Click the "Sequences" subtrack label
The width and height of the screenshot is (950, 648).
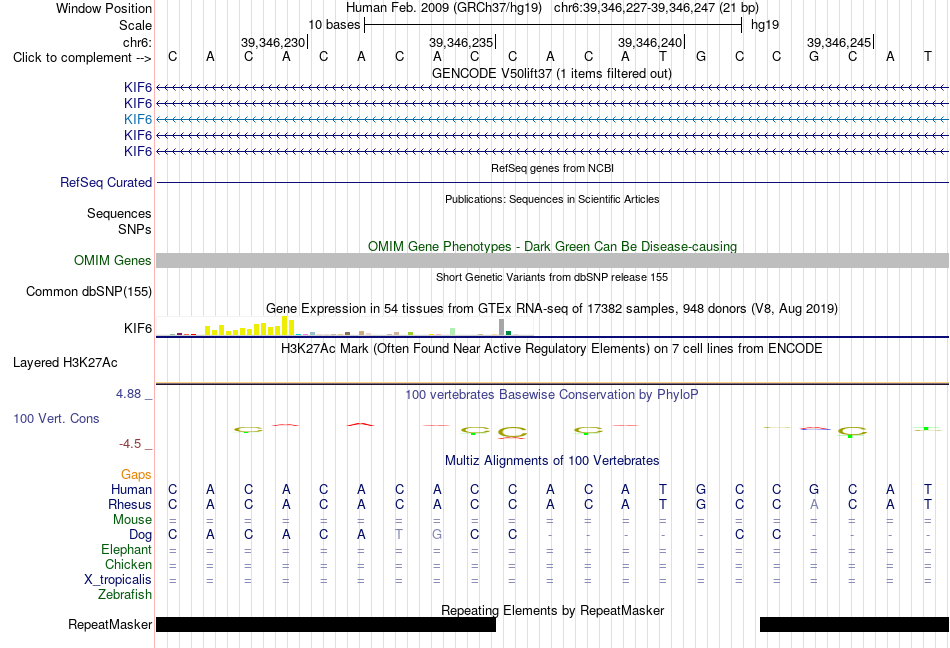click(x=119, y=213)
